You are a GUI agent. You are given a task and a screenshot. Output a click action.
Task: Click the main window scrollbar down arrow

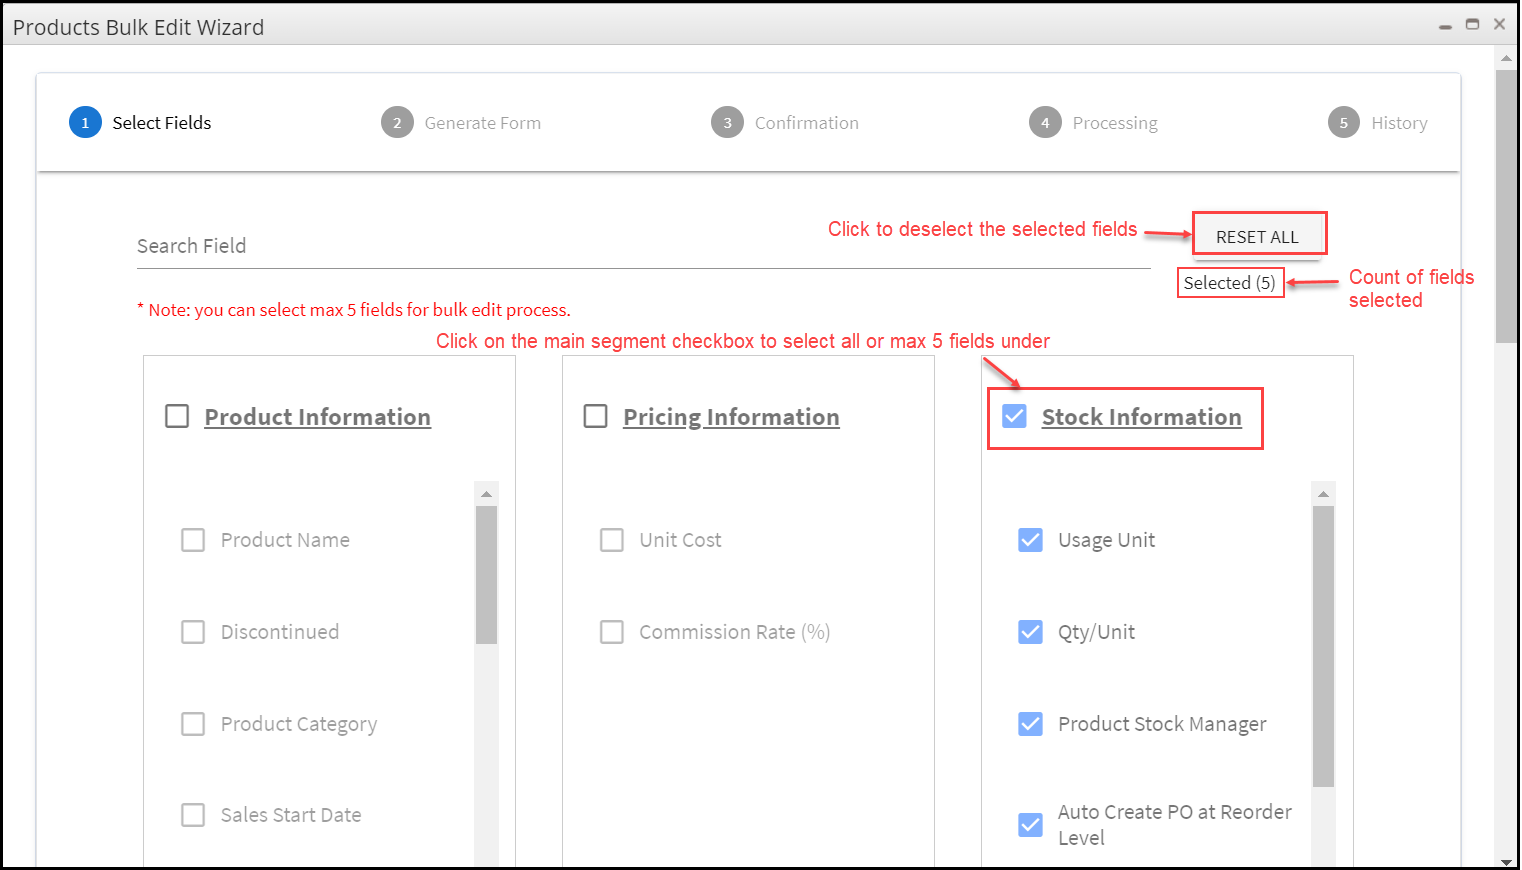pyautogui.click(x=1507, y=860)
